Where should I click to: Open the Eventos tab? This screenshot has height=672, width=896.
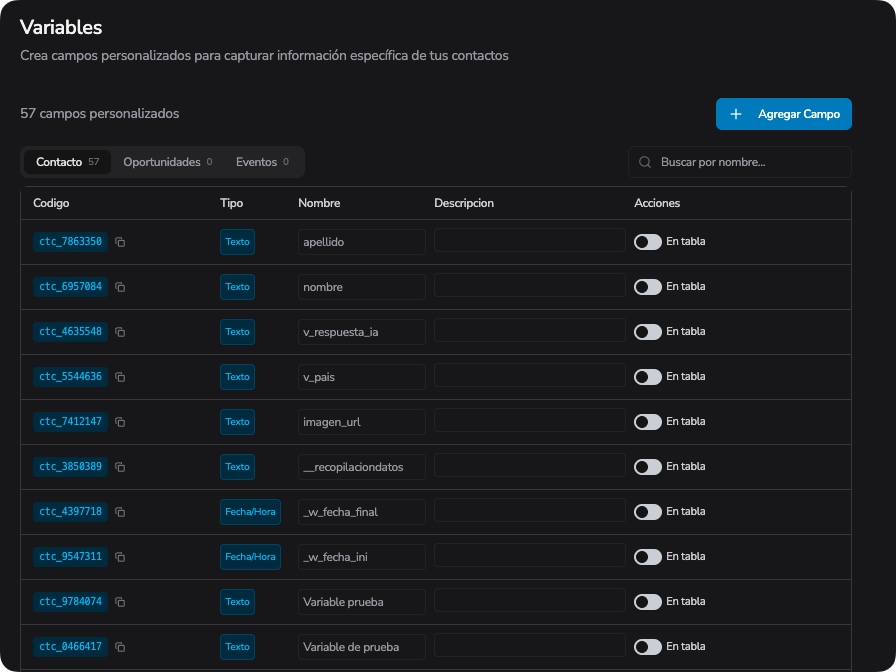[262, 162]
